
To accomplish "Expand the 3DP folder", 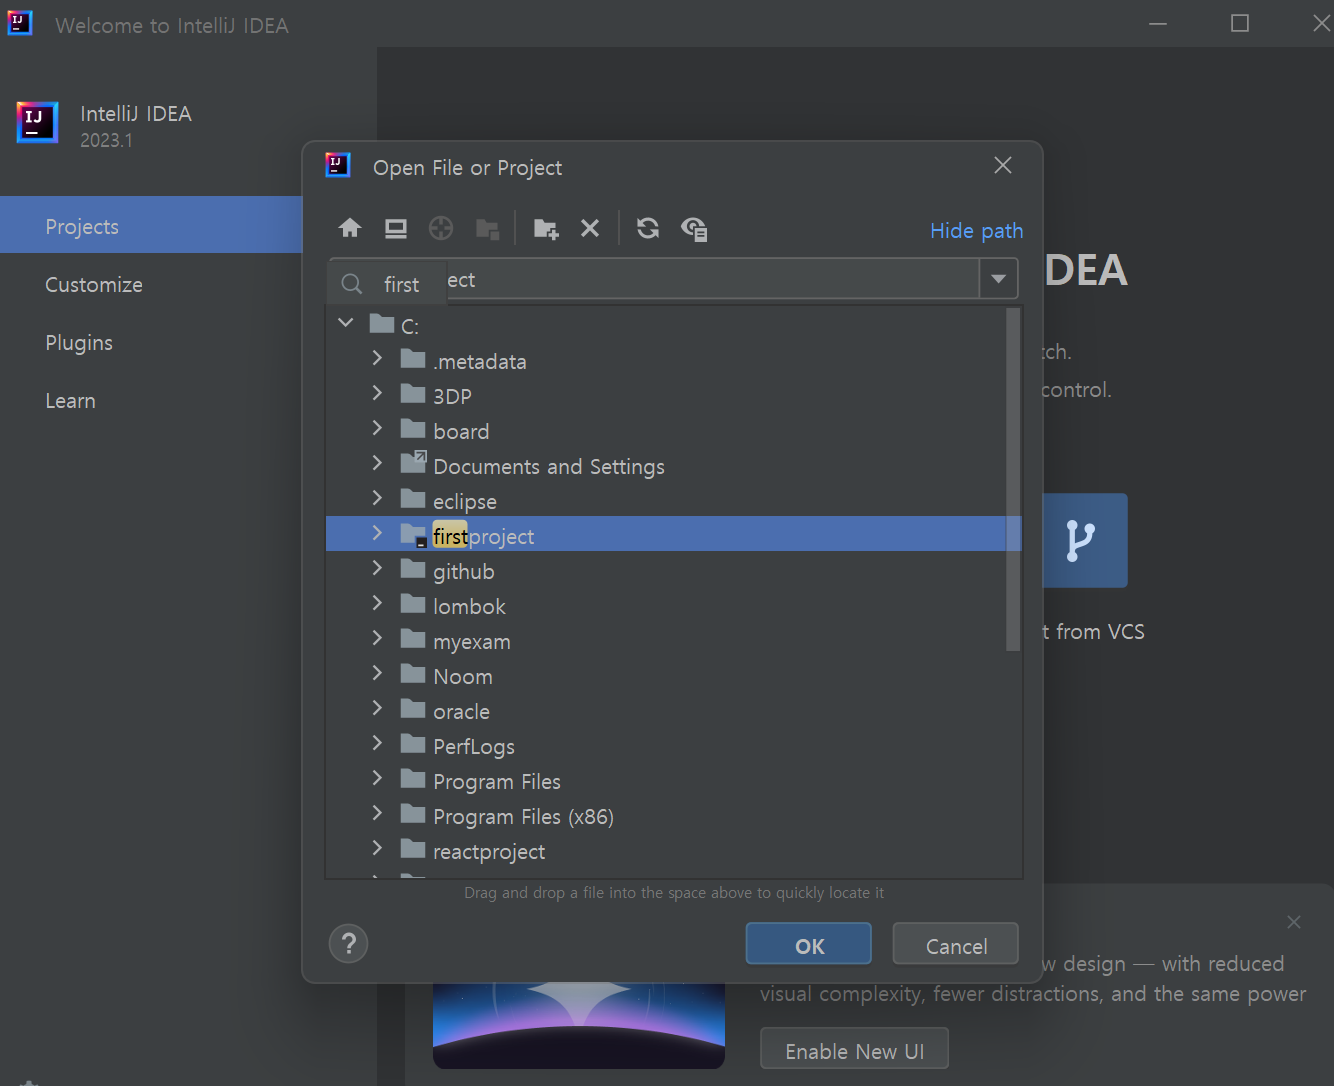I will pyautogui.click(x=377, y=393).
